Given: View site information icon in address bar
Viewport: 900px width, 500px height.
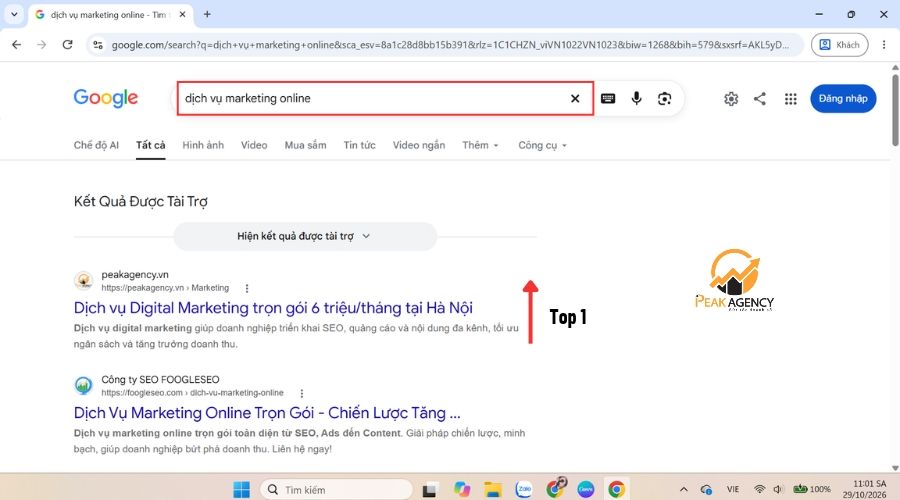Looking at the screenshot, I should 98,45.
